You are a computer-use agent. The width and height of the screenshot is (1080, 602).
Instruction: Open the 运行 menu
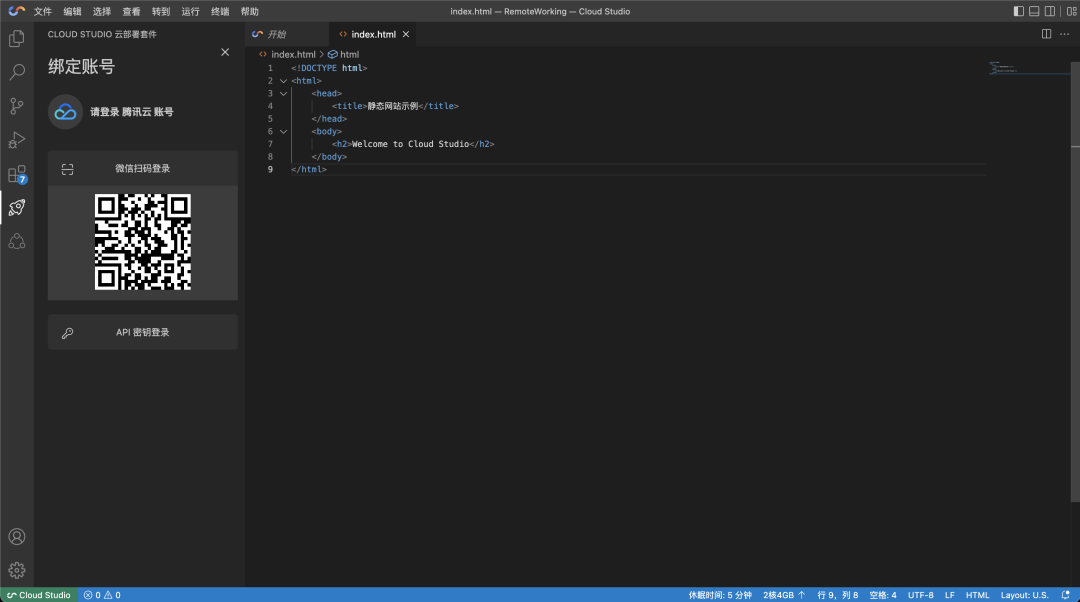click(190, 12)
